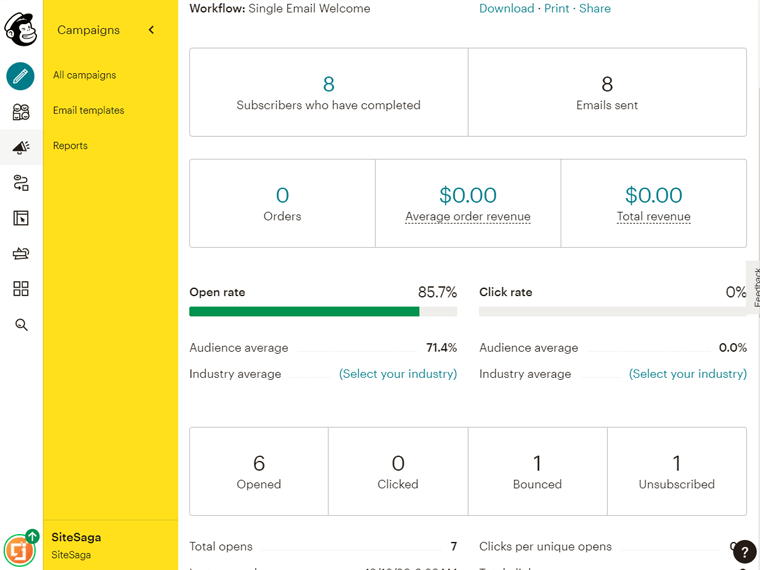Open the Feedback side tab
This screenshot has height=570, width=760.
click(754, 287)
